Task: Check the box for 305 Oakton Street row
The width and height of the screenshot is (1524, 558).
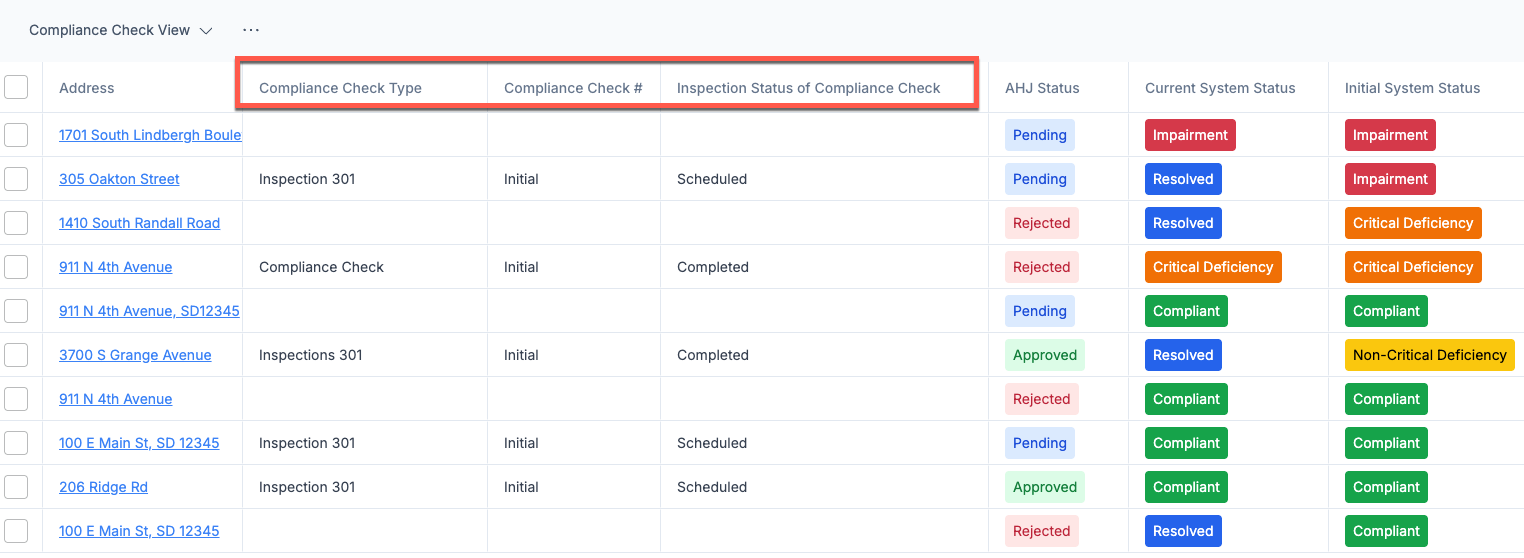Action: point(16,179)
